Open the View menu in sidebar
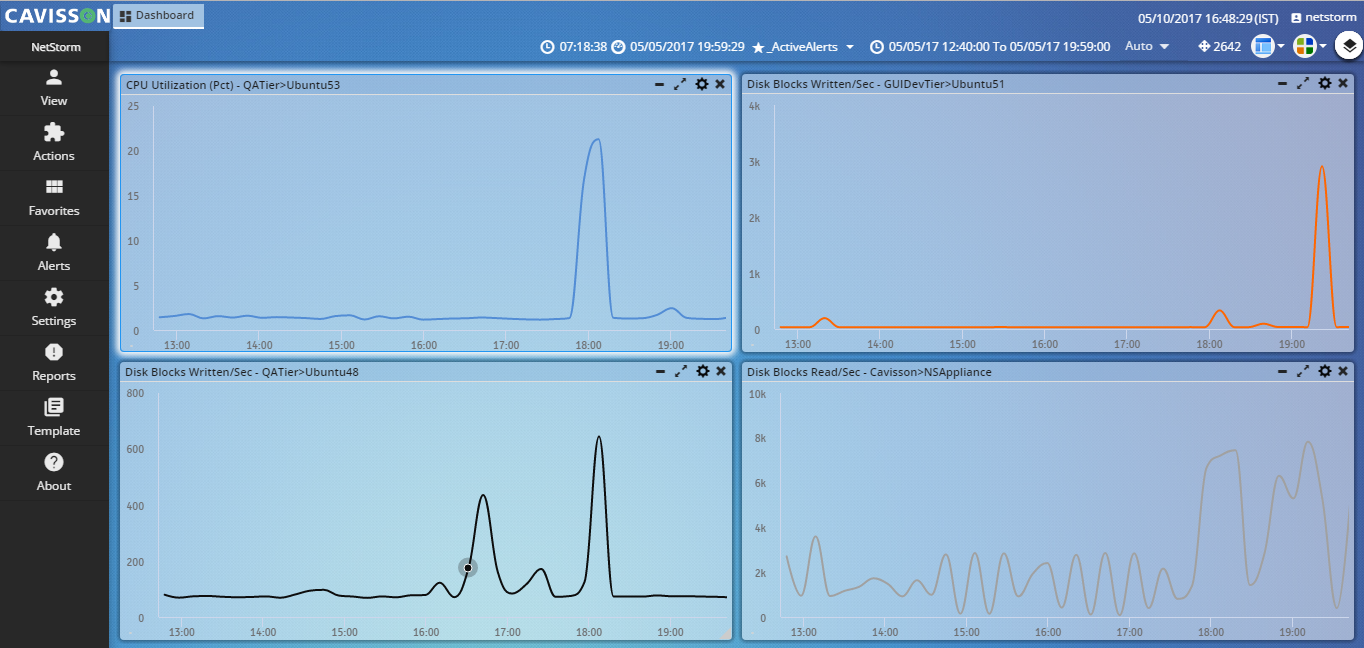This screenshot has width=1364, height=648. tap(54, 88)
